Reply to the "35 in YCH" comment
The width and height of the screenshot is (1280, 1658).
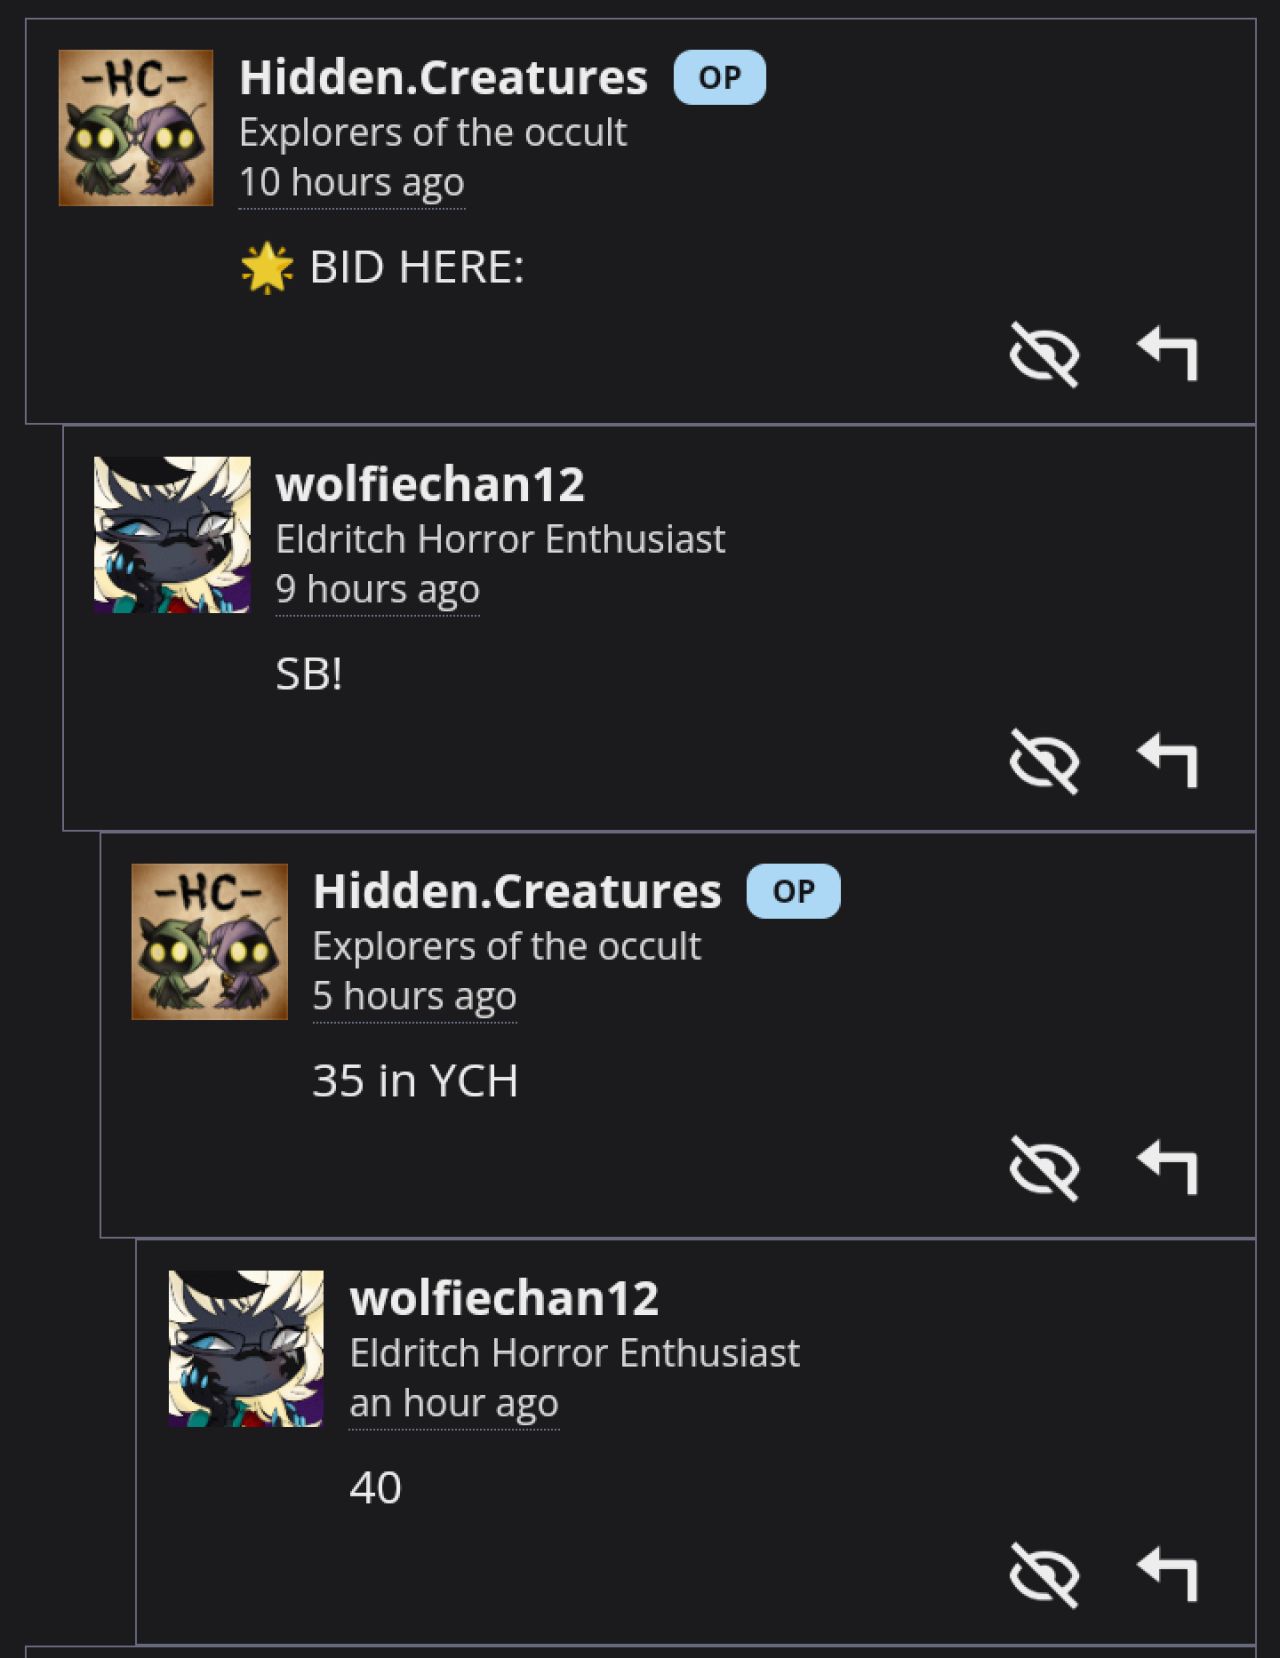(1167, 1167)
